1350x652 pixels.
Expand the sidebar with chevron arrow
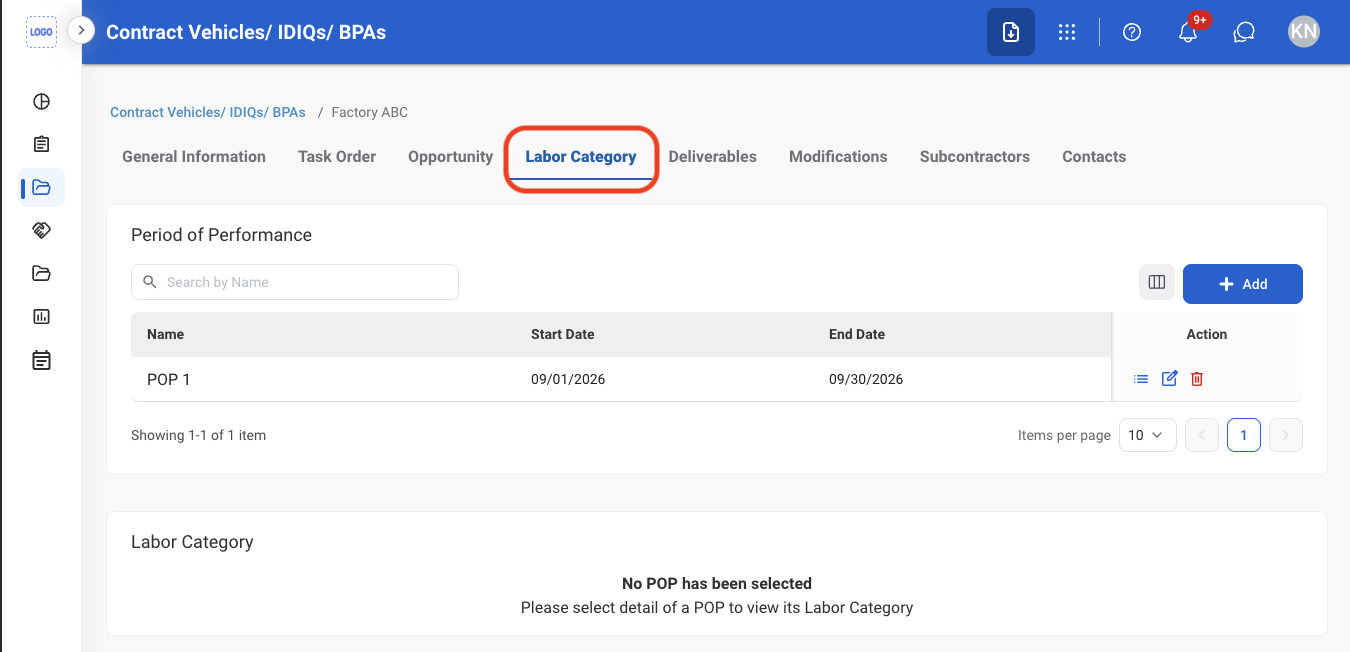pyautogui.click(x=81, y=30)
